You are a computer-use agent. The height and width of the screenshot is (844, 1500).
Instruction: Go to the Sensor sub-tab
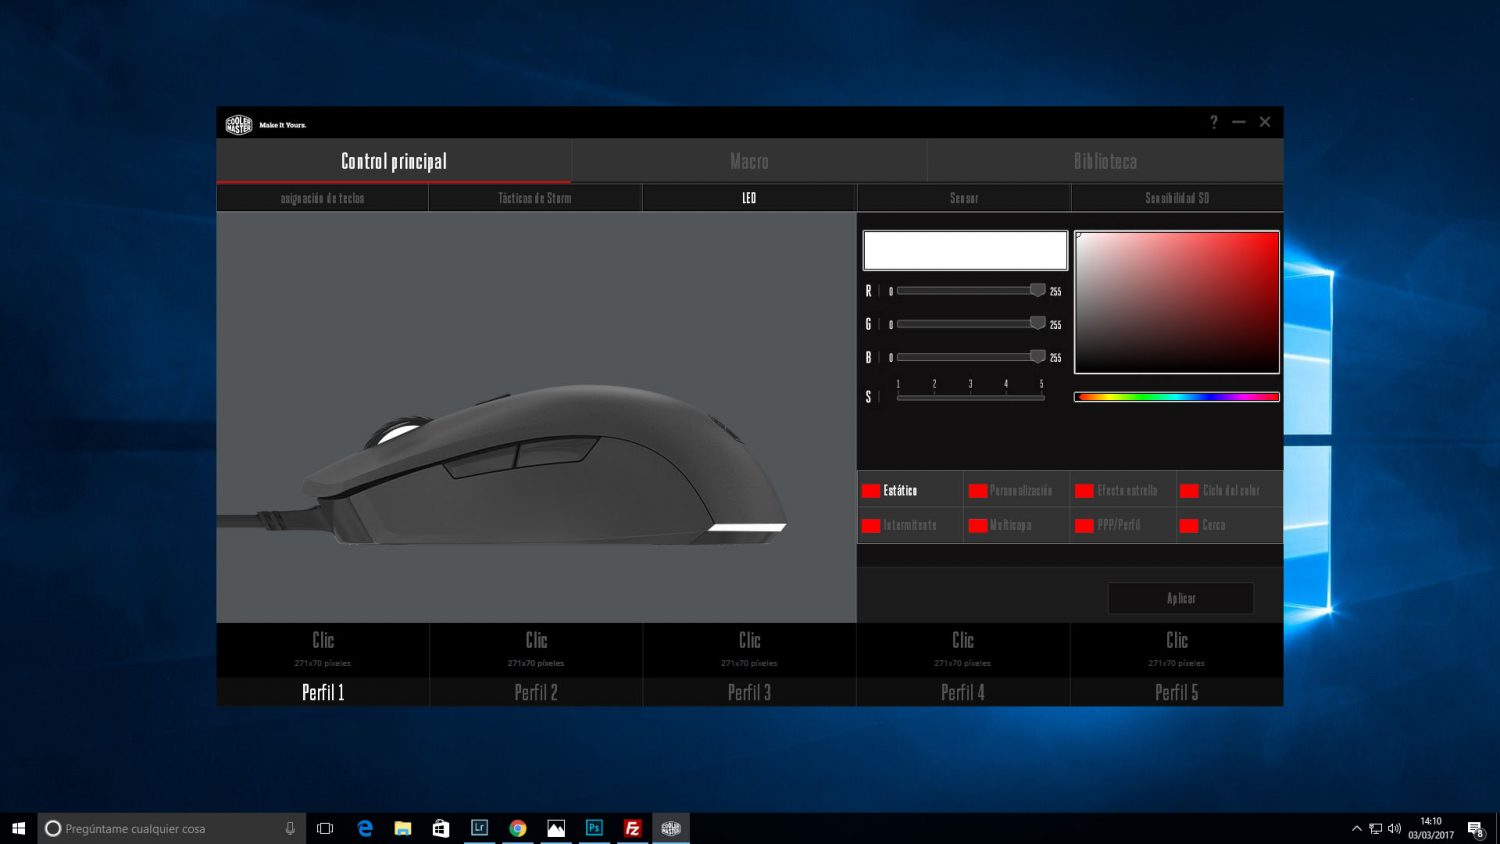pos(964,198)
